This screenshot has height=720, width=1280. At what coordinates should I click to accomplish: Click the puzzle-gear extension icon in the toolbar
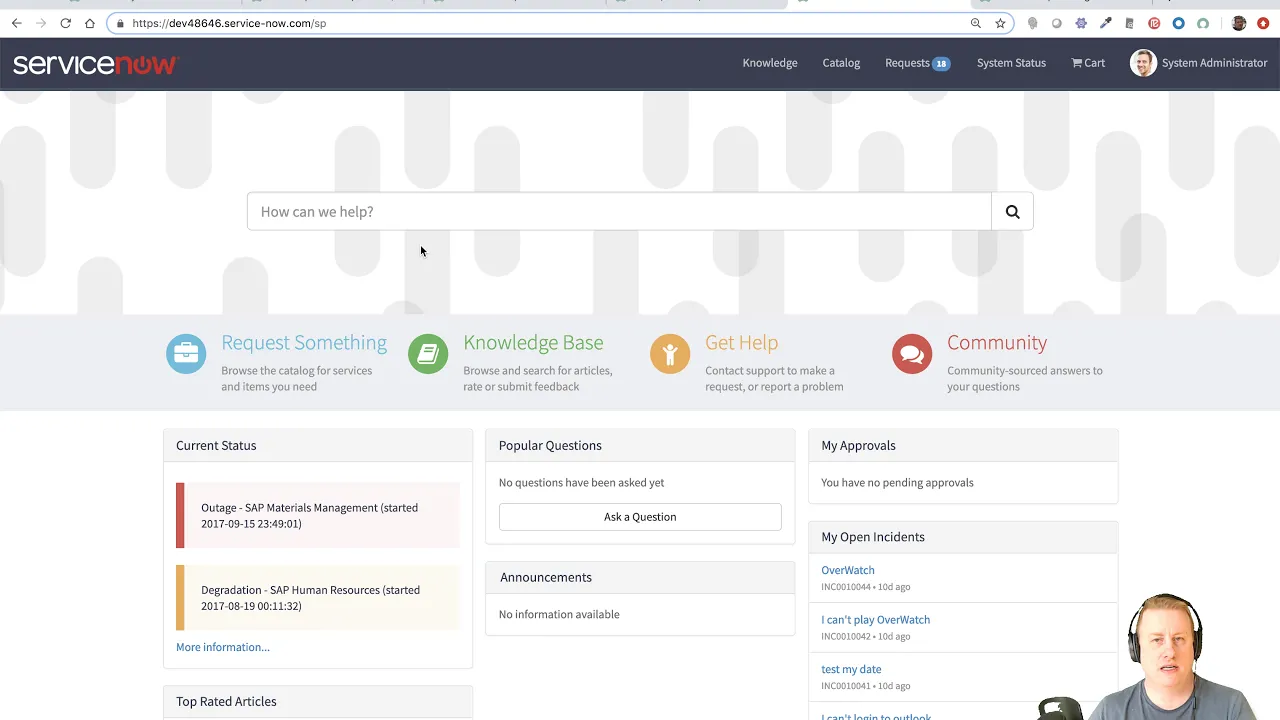coord(1081,23)
